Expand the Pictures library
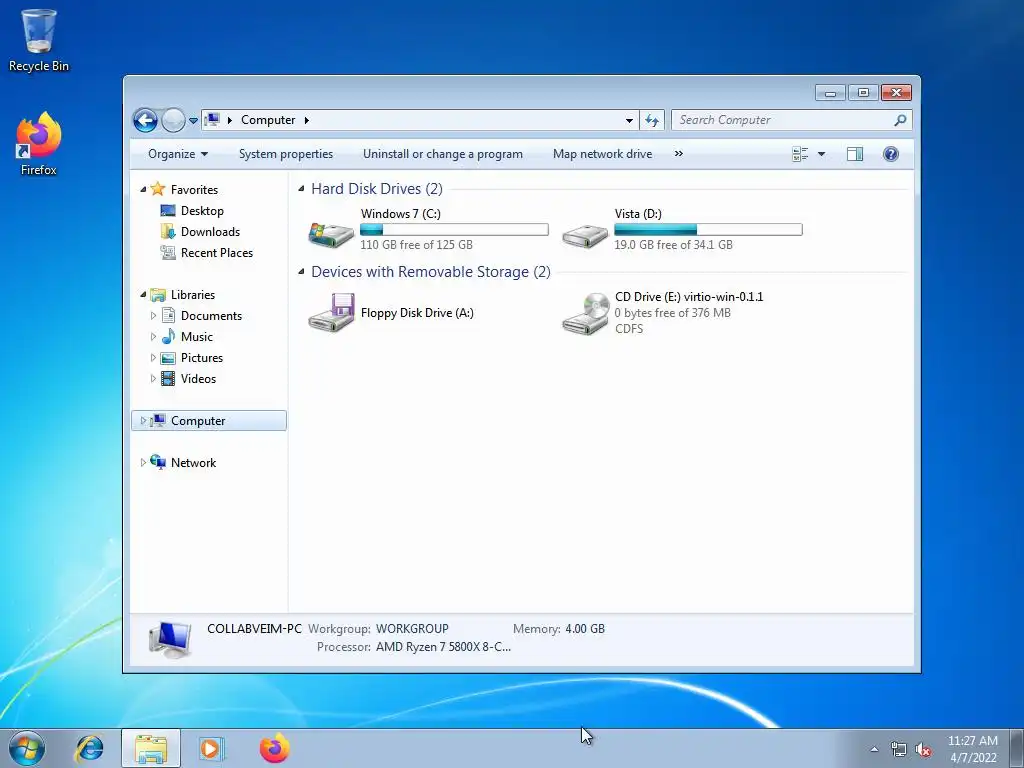 (153, 358)
